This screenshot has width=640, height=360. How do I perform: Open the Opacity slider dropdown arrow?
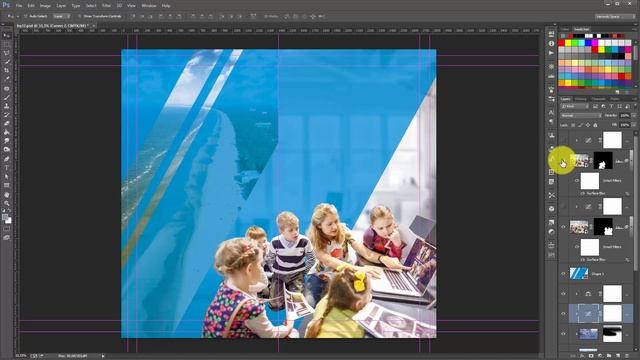pos(634,116)
